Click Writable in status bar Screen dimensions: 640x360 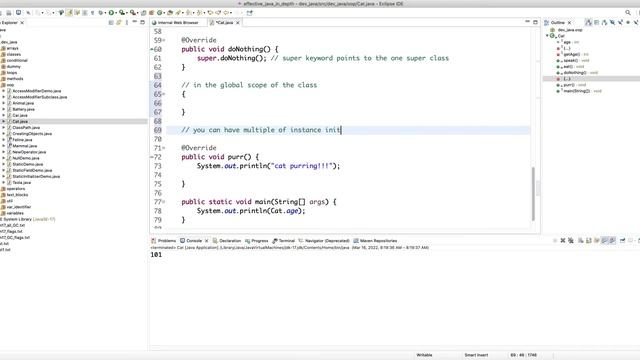(x=424, y=355)
